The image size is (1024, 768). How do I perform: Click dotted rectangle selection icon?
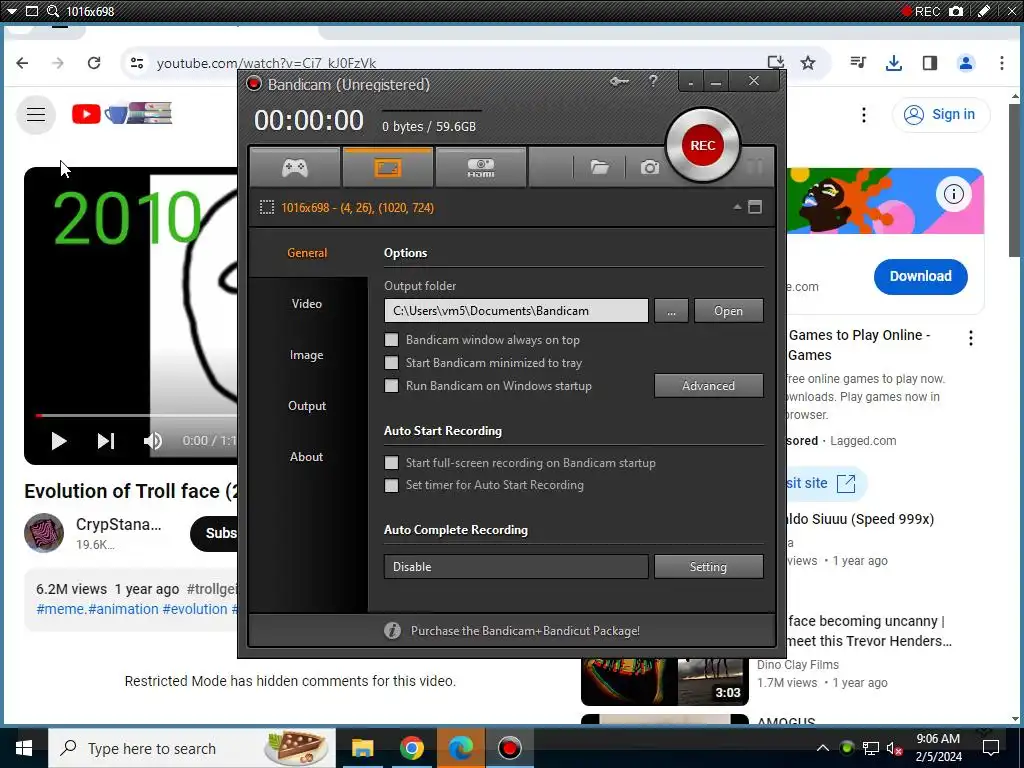point(266,208)
